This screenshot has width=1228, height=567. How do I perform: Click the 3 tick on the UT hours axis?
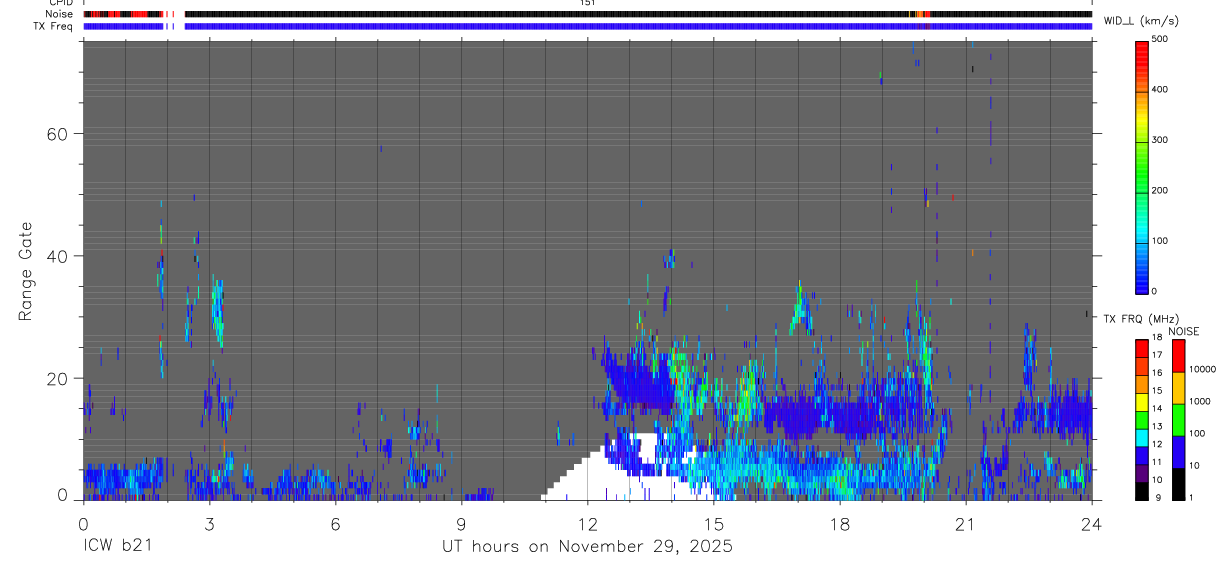[x=209, y=523]
